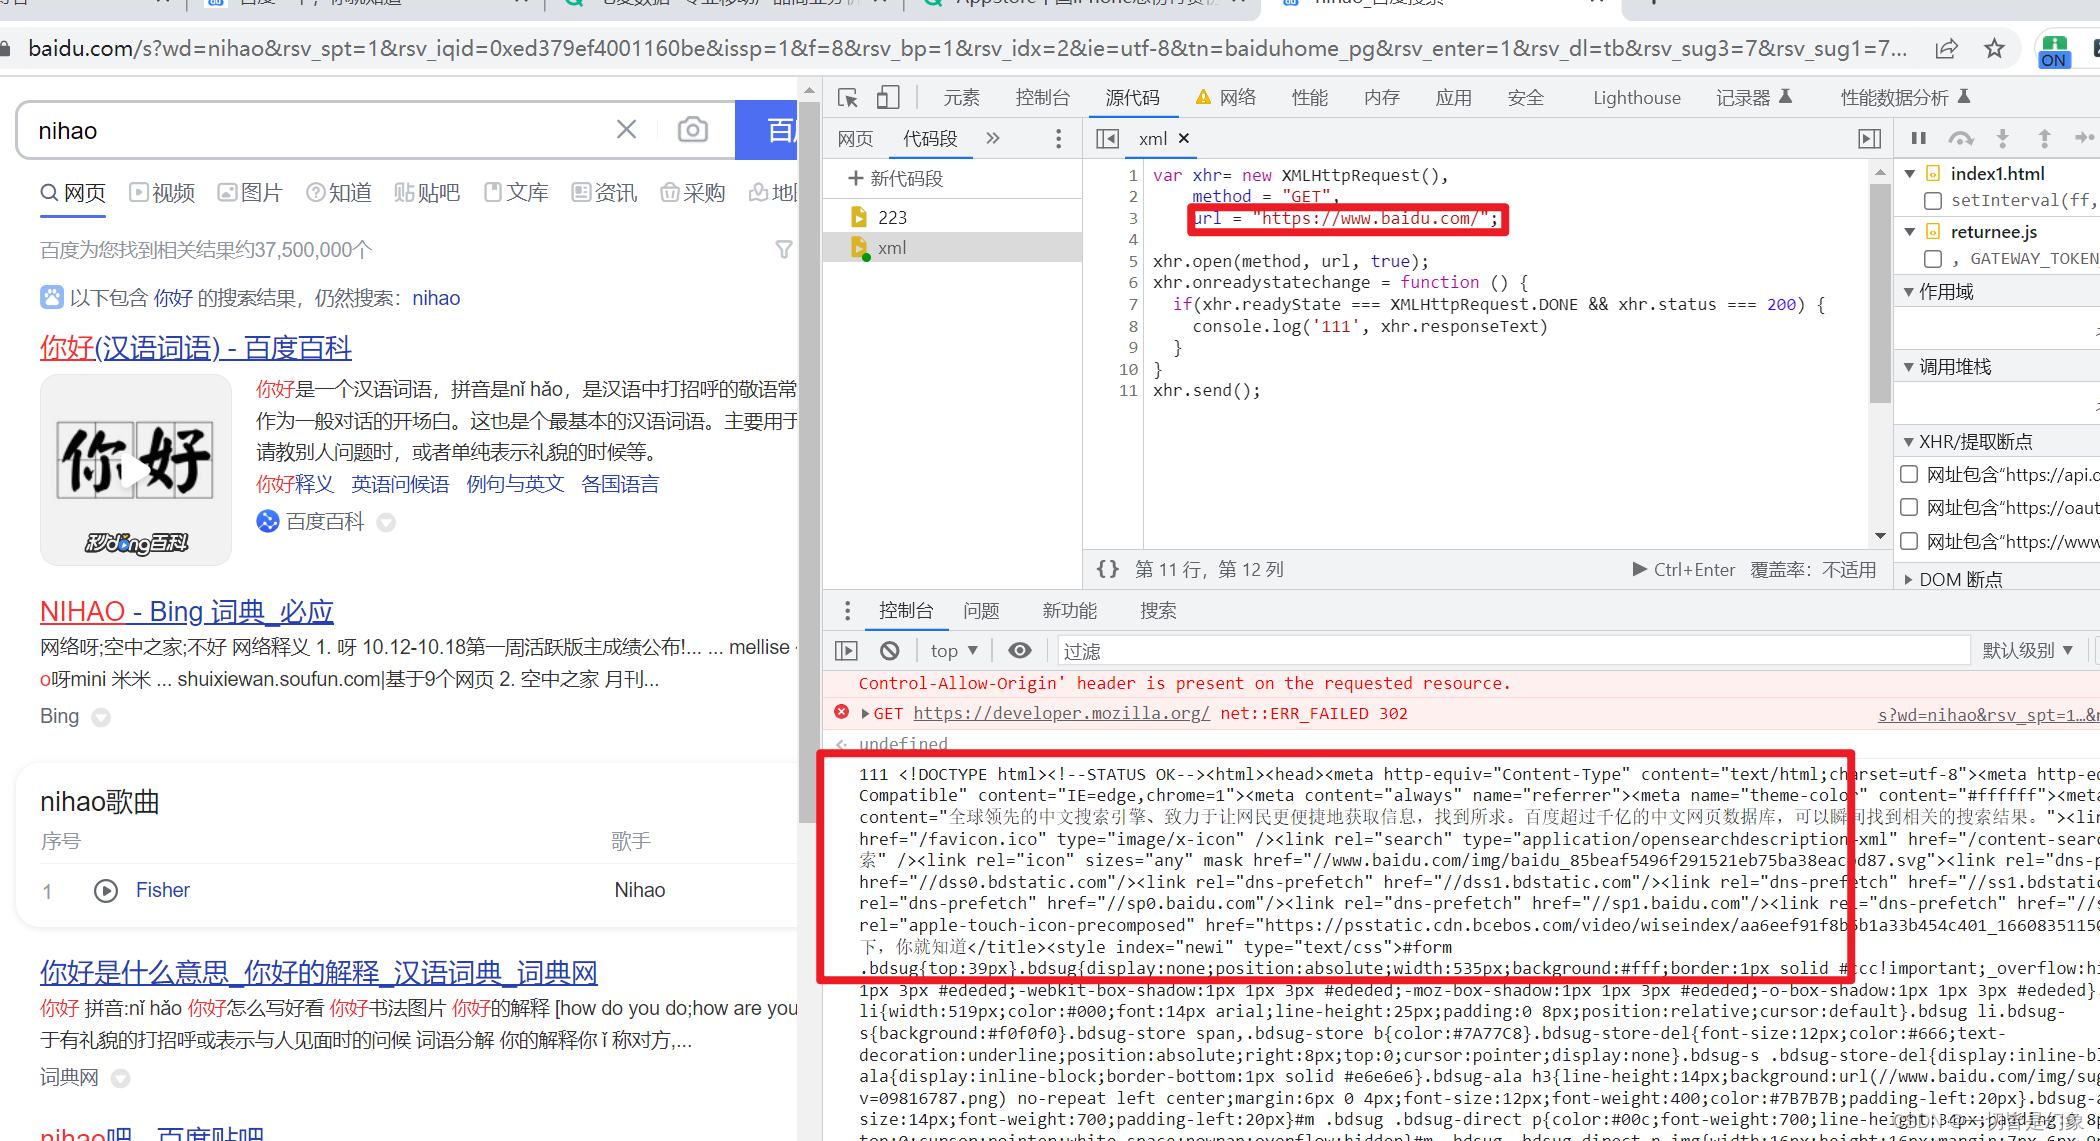This screenshot has width=2100, height=1141.
Task: Click the Baidu page vertical scrollbar
Action: coord(809,460)
